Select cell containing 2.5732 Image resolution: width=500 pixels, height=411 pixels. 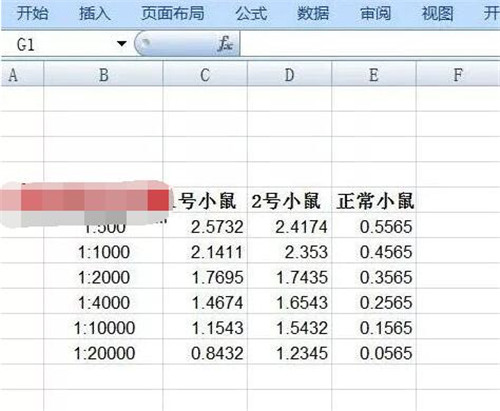pyautogui.click(x=205, y=226)
